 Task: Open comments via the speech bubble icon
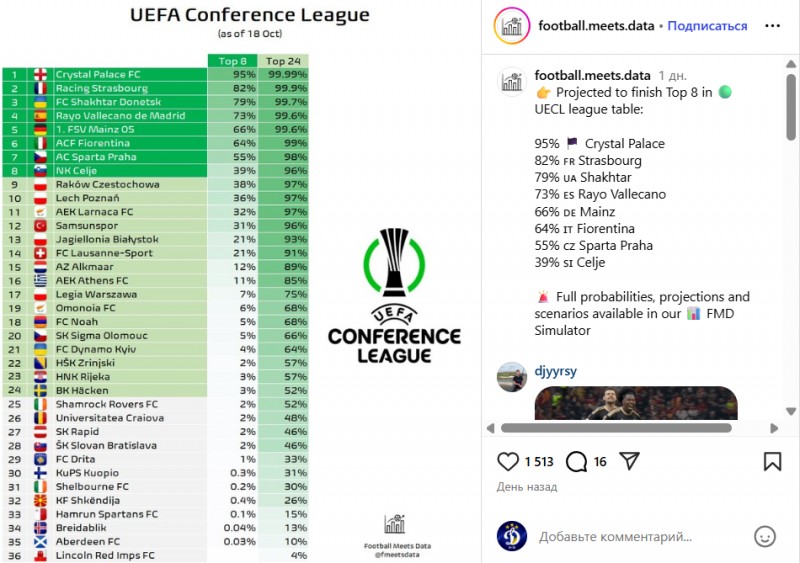[x=576, y=461]
